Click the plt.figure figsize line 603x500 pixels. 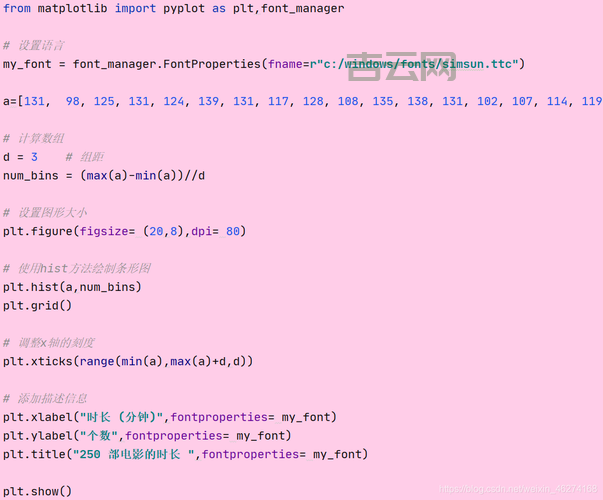[x=124, y=231]
